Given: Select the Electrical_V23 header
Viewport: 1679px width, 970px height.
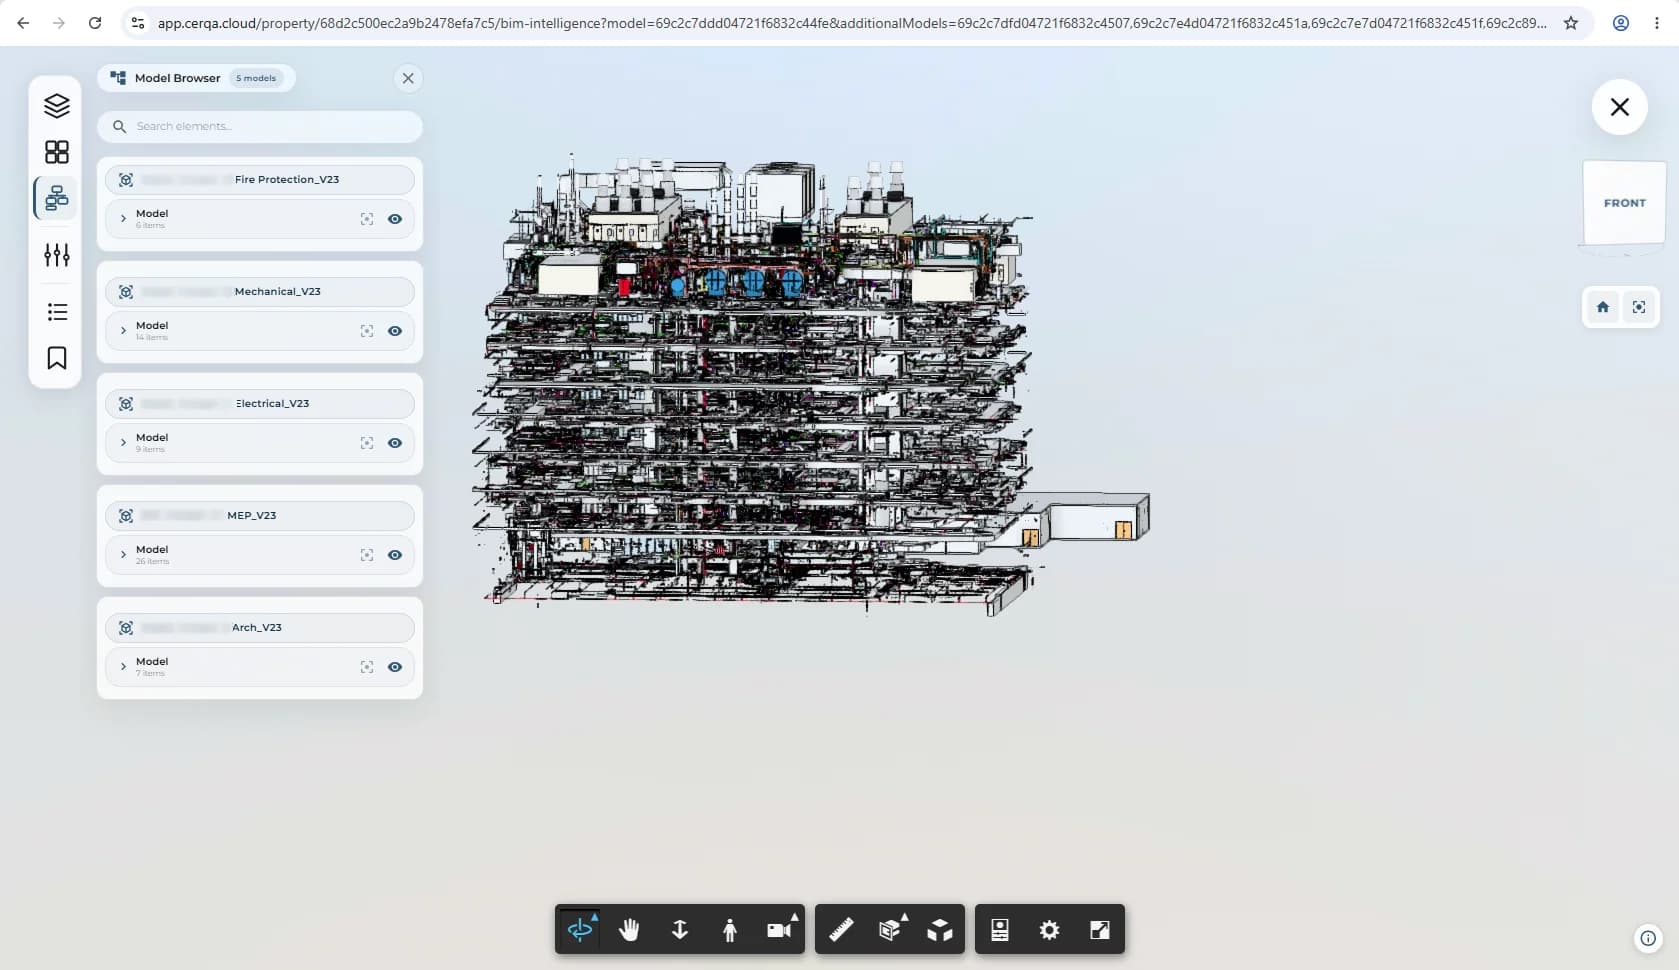Looking at the screenshot, I should [x=260, y=404].
